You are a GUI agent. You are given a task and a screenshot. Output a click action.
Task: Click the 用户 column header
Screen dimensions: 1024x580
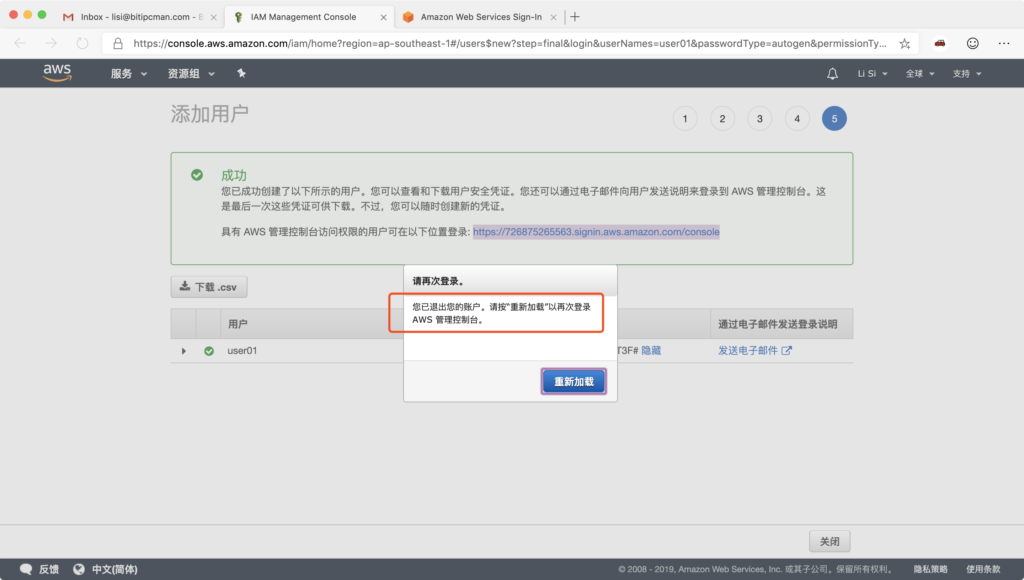238,324
